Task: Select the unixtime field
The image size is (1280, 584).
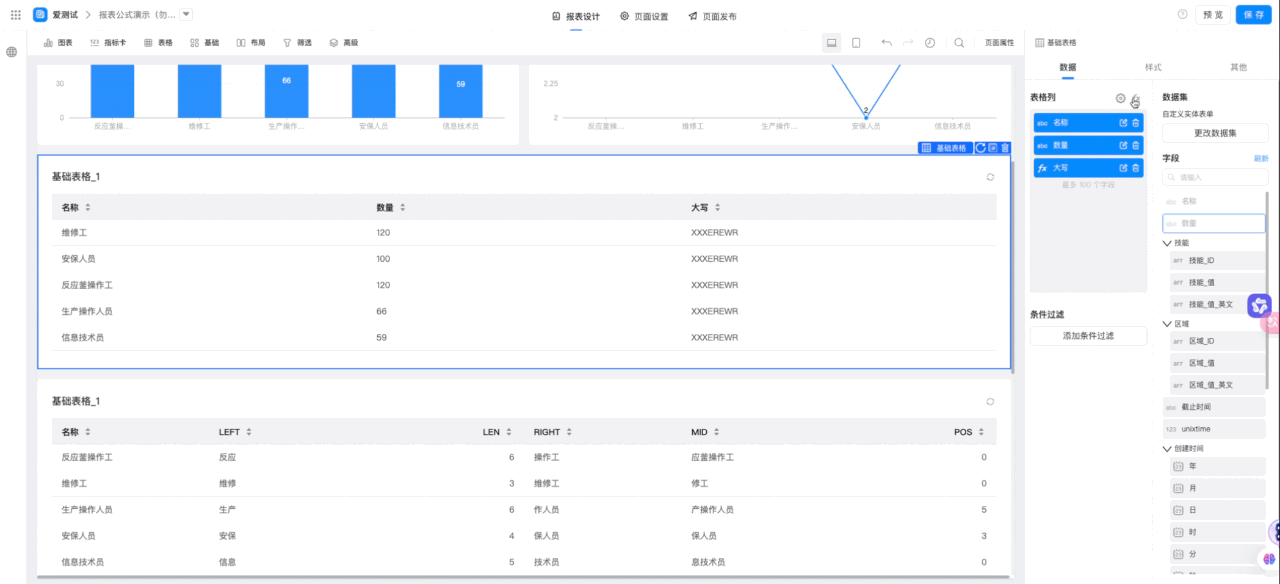Action: 1215,429
